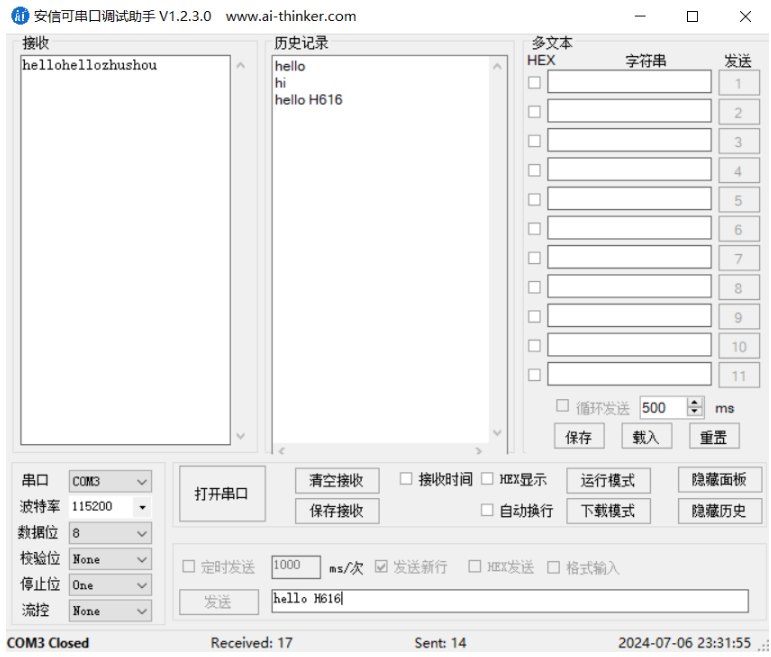
Task: Click COM3 Closed status text
Action: tap(48, 643)
